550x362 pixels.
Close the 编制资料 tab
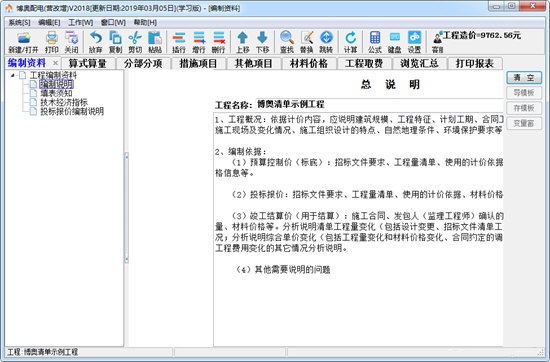click(55, 63)
